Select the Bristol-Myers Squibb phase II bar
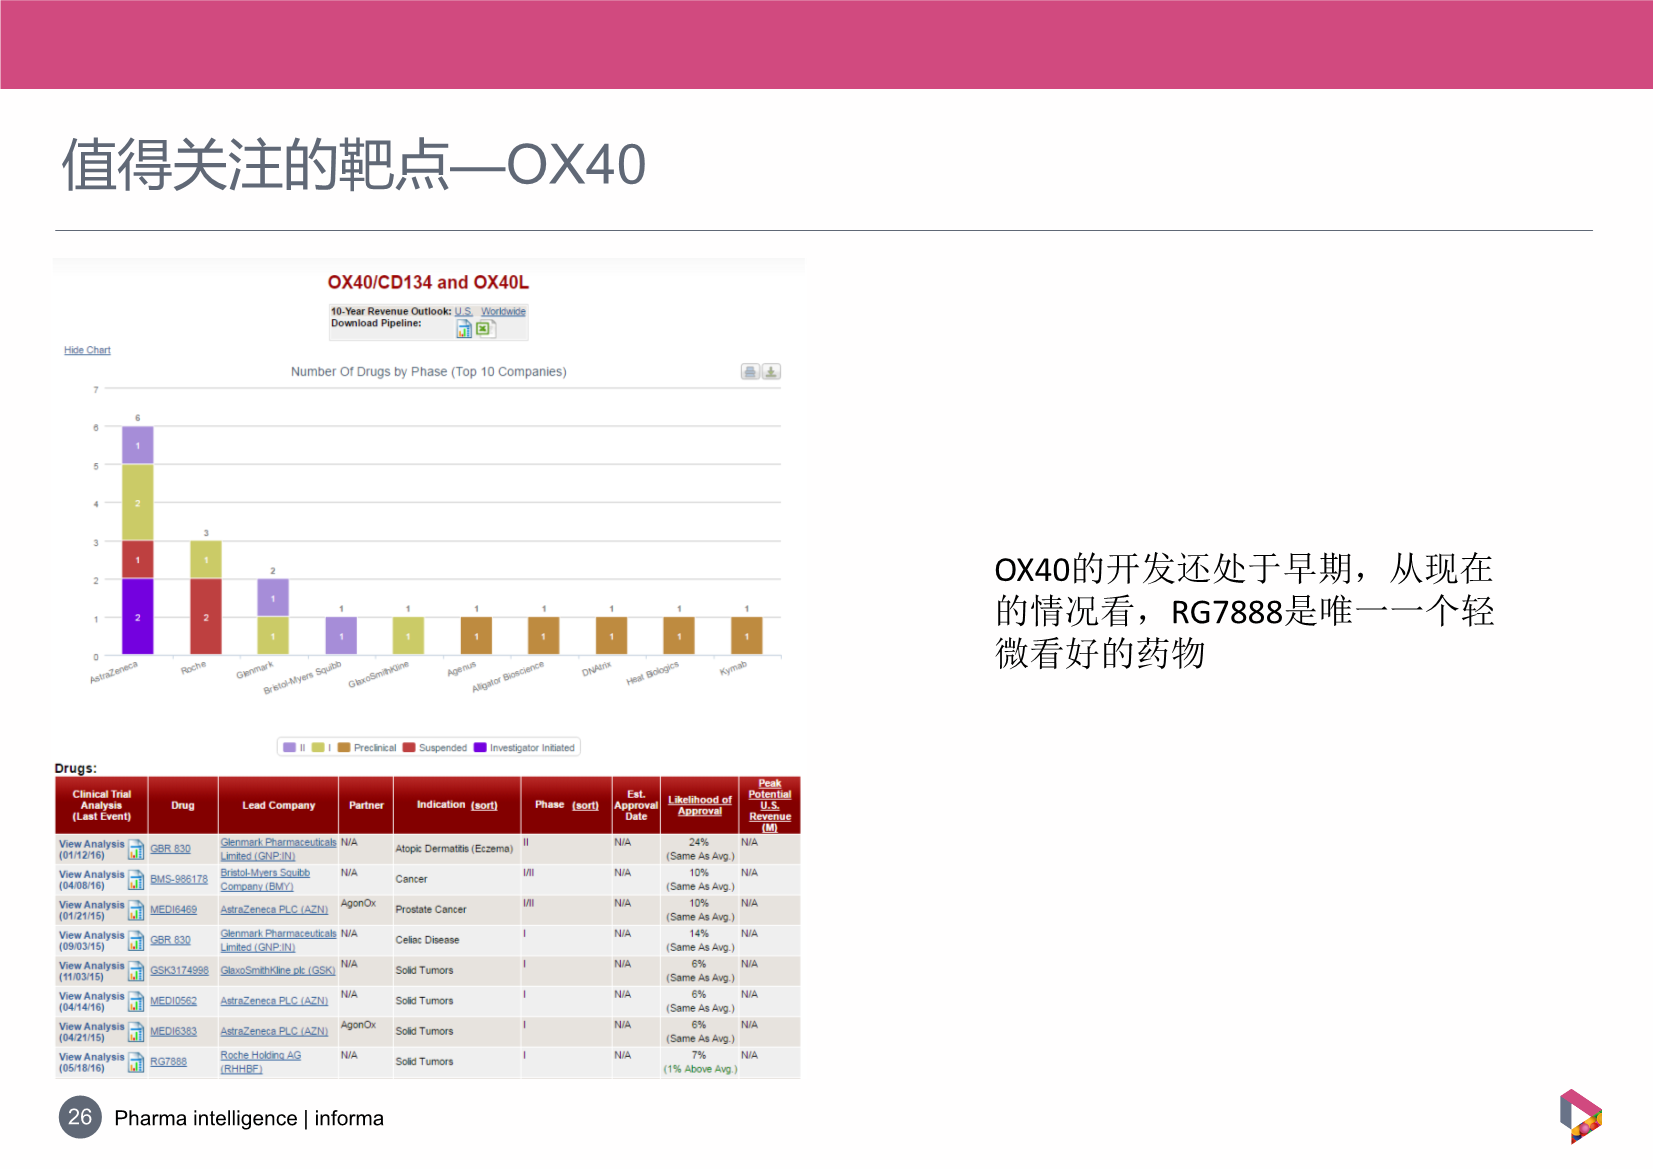This screenshot has height=1169, width=1653. (x=341, y=636)
